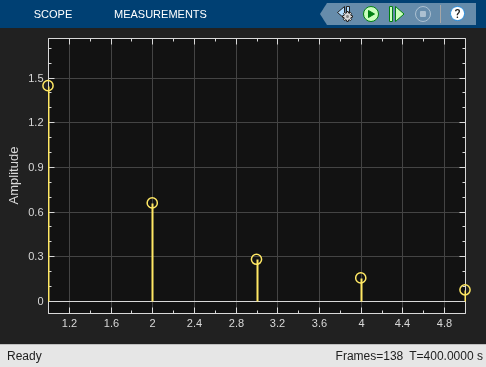Image resolution: width=486 pixels, height=367 pixels.
Task: Click the Ready status text
Action: [24, 356]
